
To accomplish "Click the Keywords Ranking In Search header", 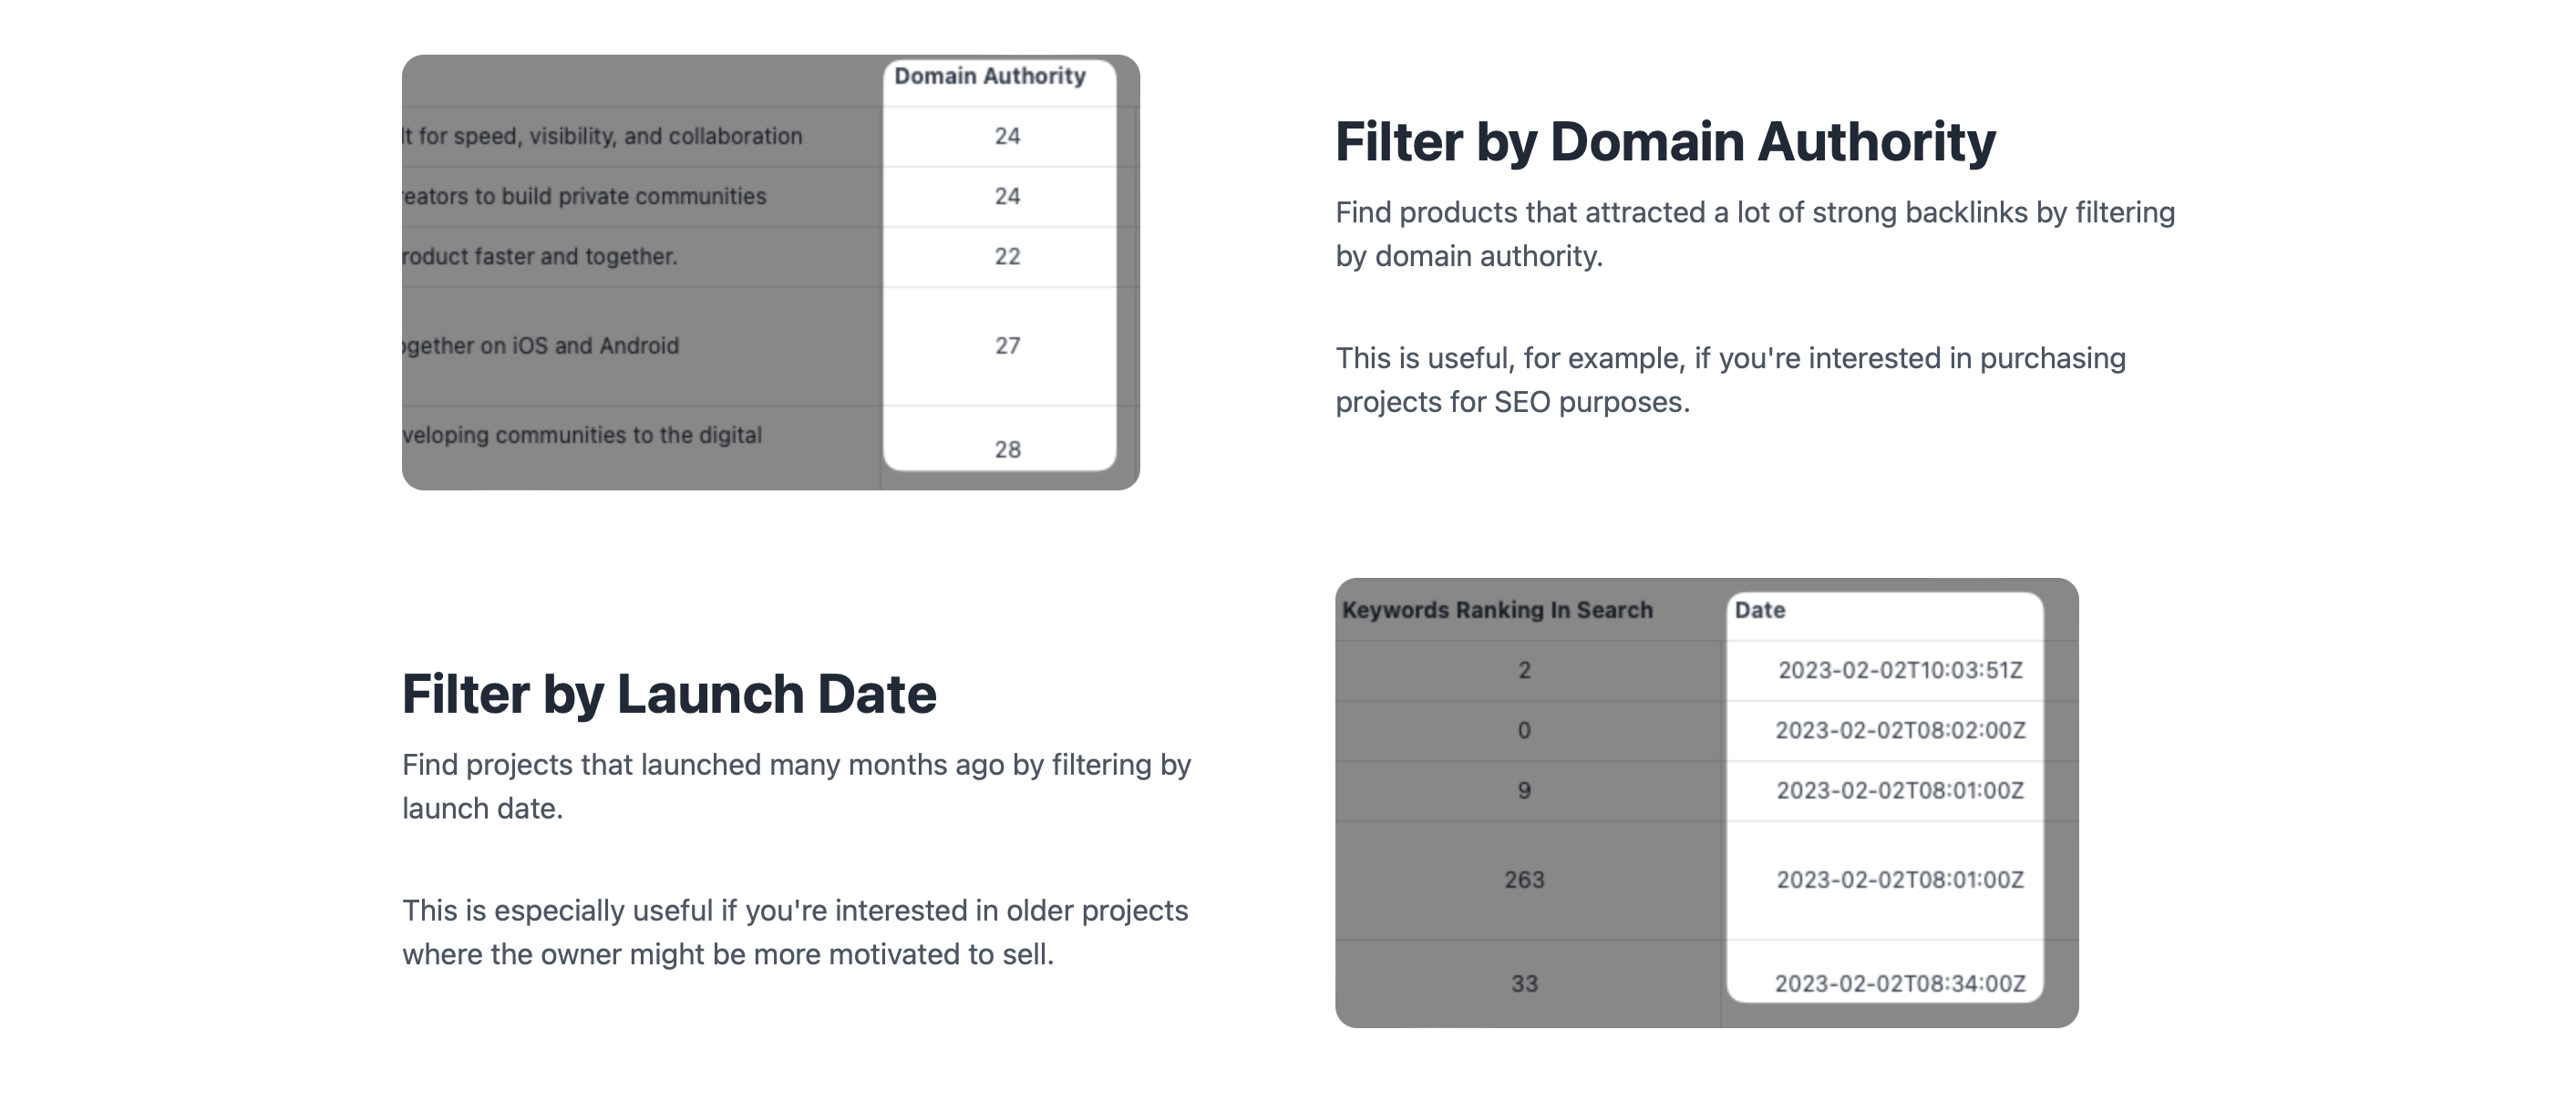I will click(x=1497, y=610).
